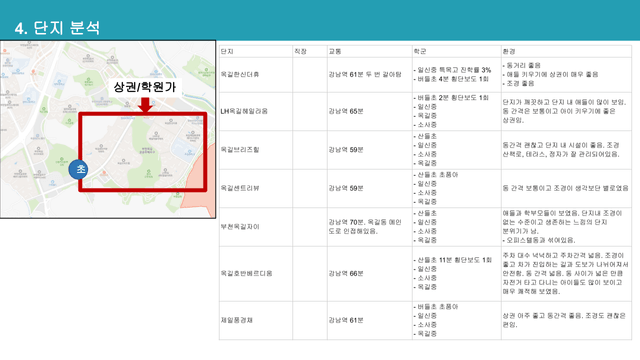Click the environment cell beginning '상권 아주 좋고'

(566, 320)
